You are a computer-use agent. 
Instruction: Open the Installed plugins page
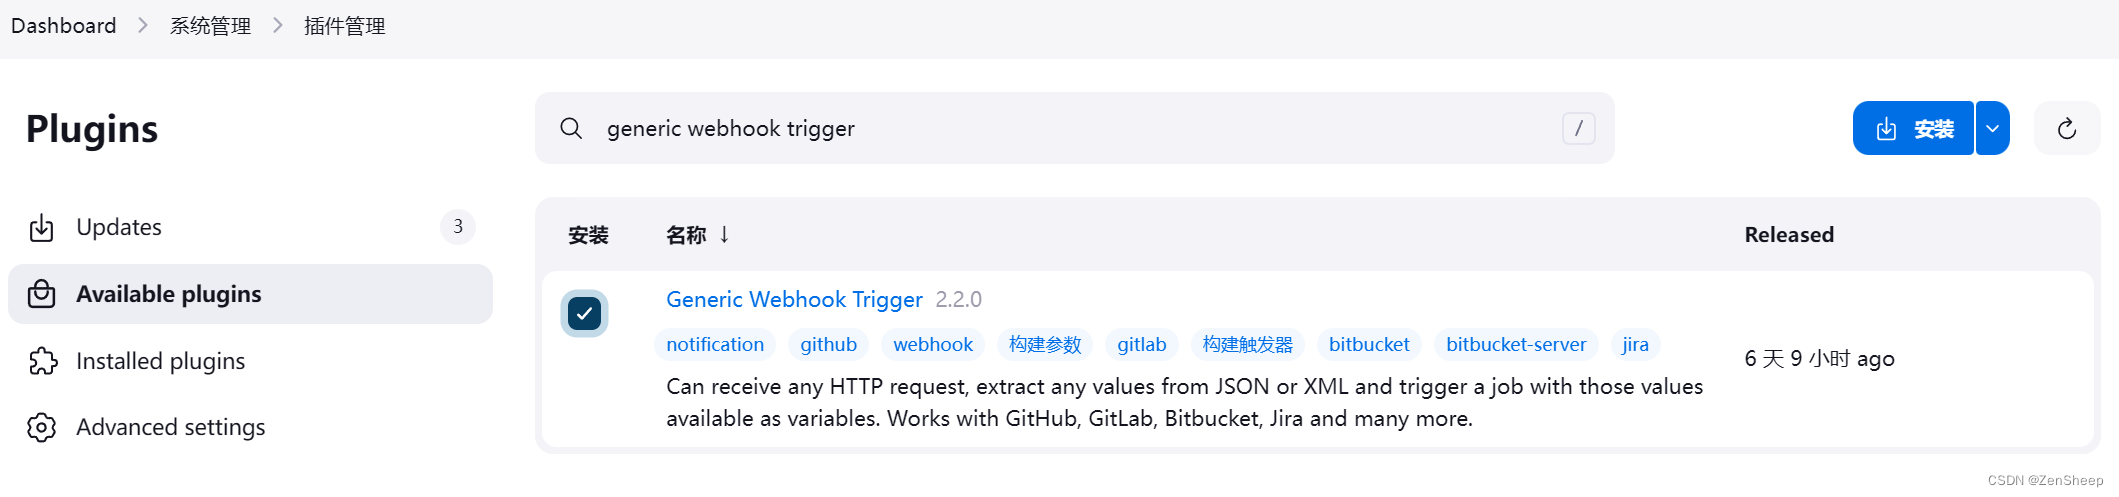160,361
